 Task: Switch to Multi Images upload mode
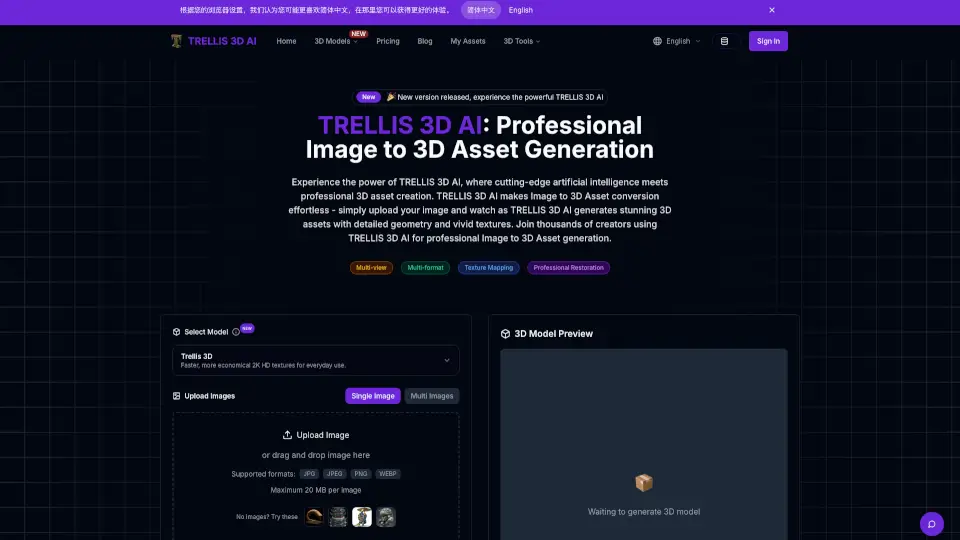[432, 396]
